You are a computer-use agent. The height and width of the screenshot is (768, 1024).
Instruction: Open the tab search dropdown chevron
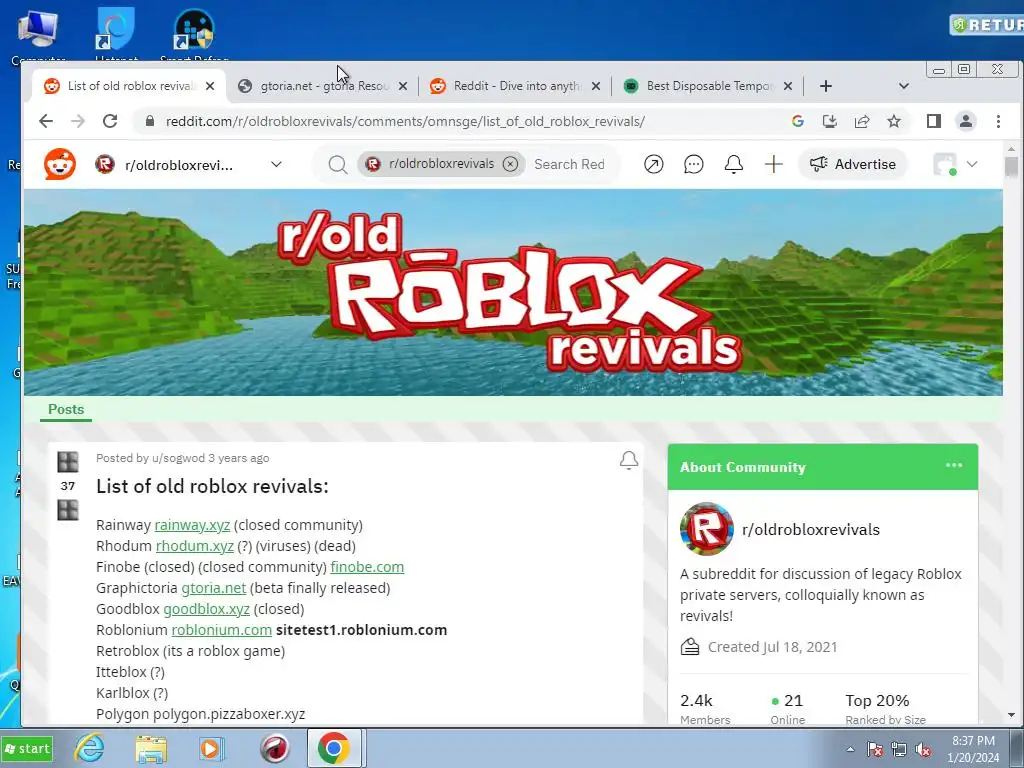[904, 86]
